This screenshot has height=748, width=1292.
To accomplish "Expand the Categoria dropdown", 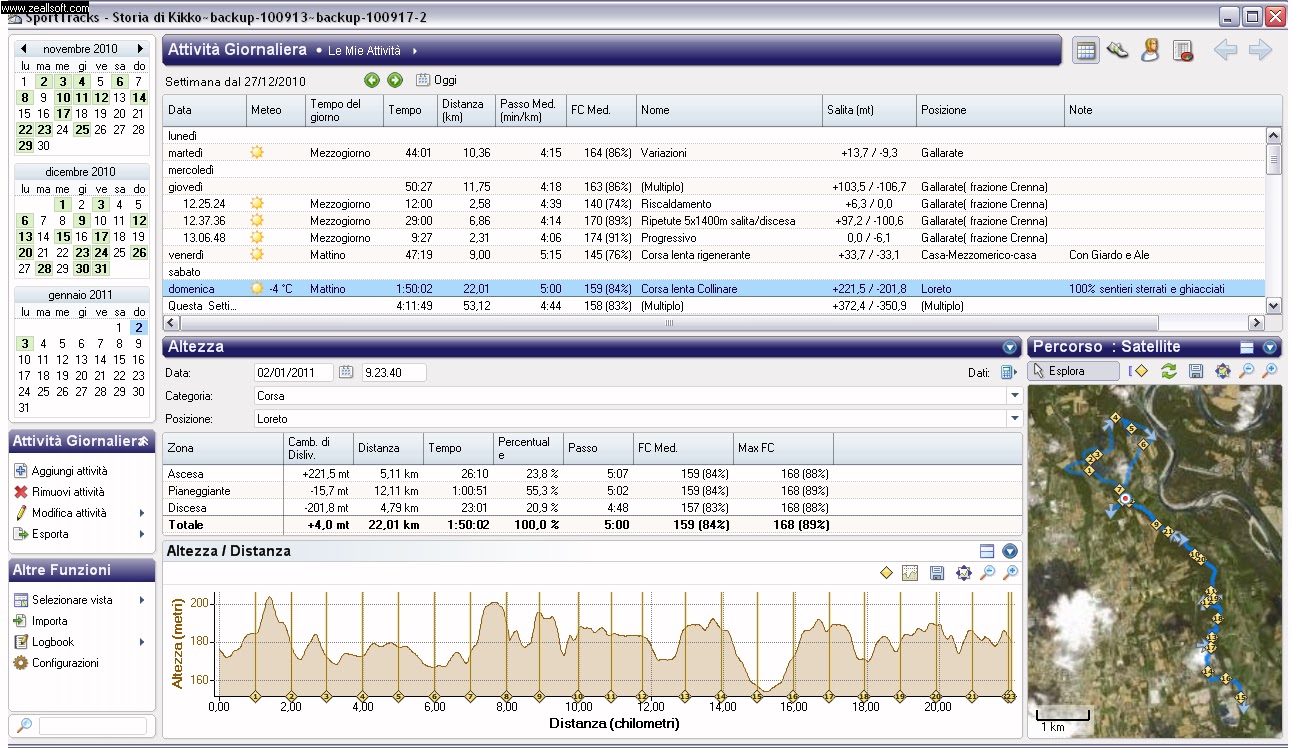I will point(1015,396).
